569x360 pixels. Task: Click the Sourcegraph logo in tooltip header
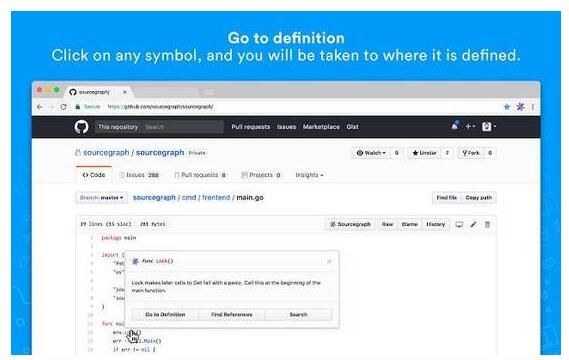coord(135,261)
